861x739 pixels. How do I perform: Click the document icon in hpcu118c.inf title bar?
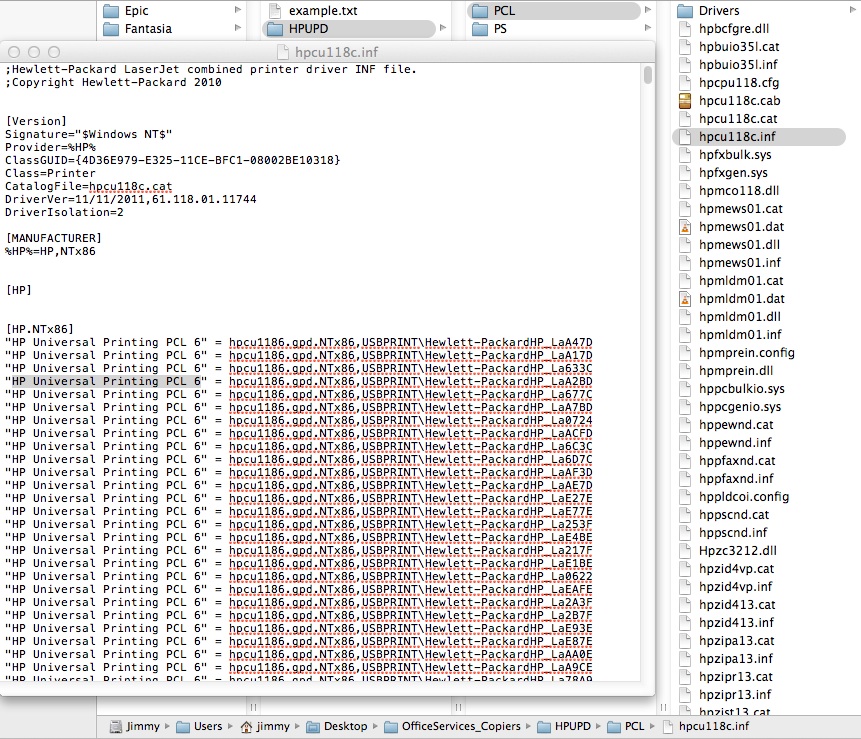tap(283, 52)
